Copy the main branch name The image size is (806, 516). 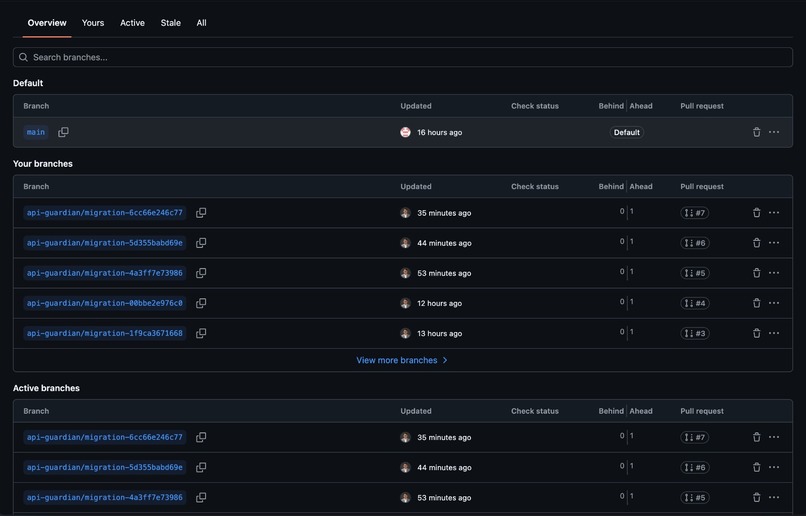click(x=63, y=132)
